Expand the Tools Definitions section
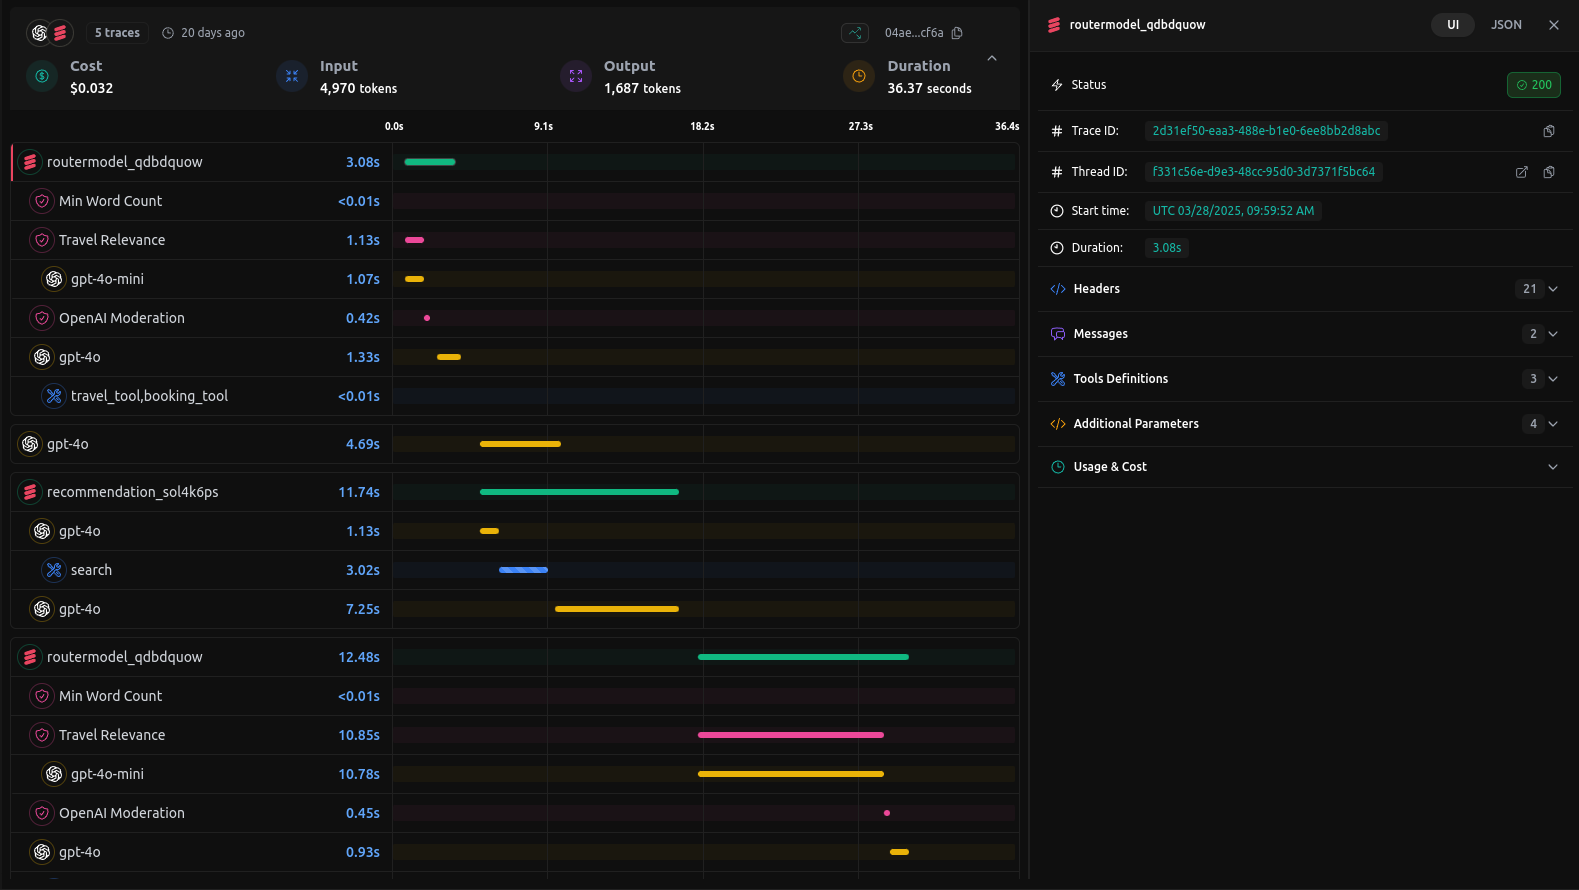This screenshot has width=1579, height=890. click(x=1552, y=379)
